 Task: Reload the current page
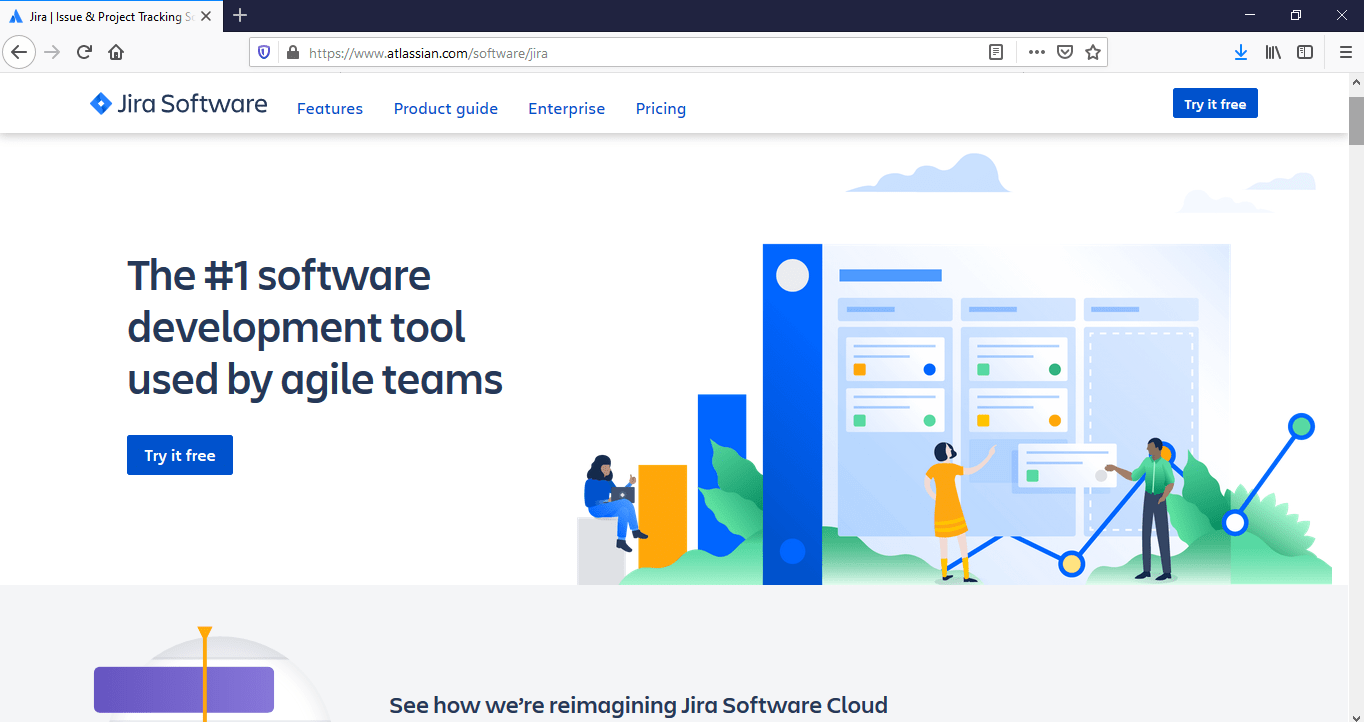(84, 52)
